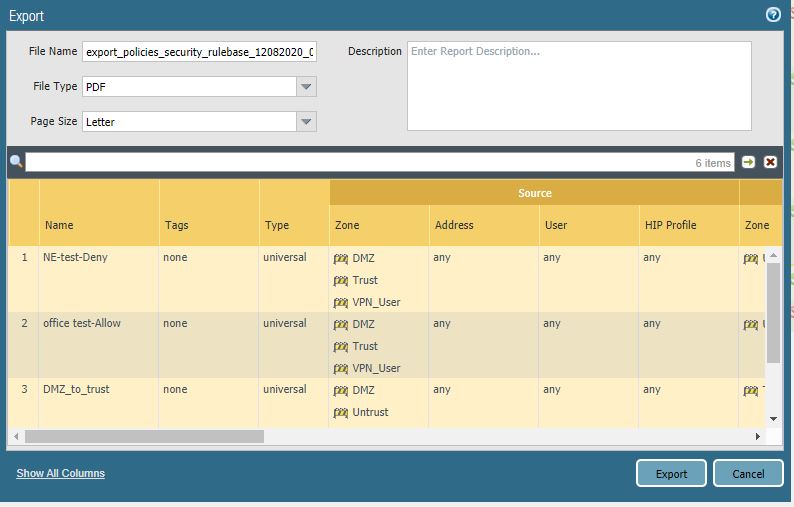Image resolution: width=794 pixels, height=507 pixels.
Task: Open the Page Size dropdown
Action: click(x=306, y=122)
